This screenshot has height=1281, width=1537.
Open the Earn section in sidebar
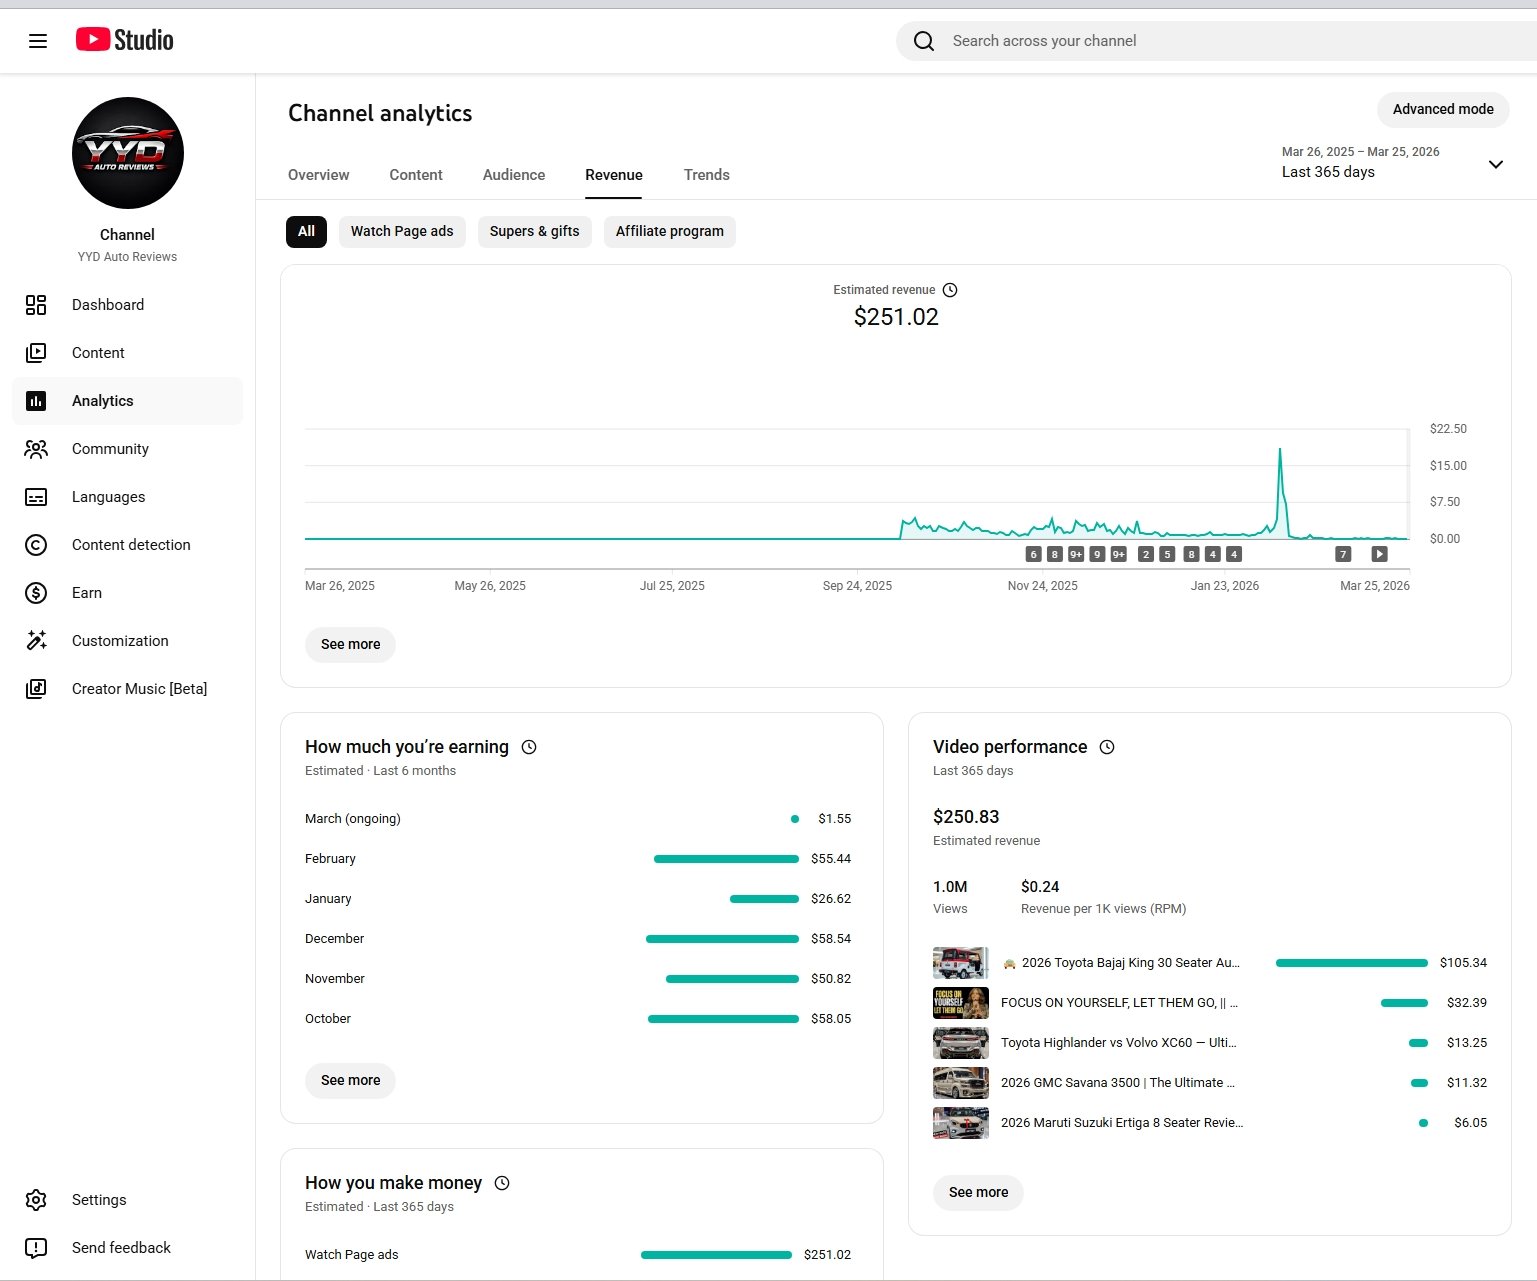pyautogui.click(x=86, y=593)
